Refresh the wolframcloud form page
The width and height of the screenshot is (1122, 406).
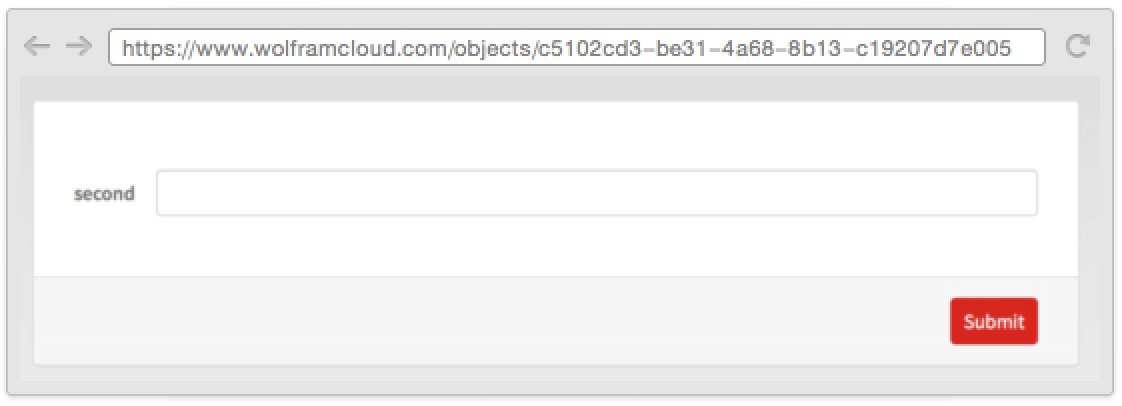pyautogui.click(x=1078, y=47)
